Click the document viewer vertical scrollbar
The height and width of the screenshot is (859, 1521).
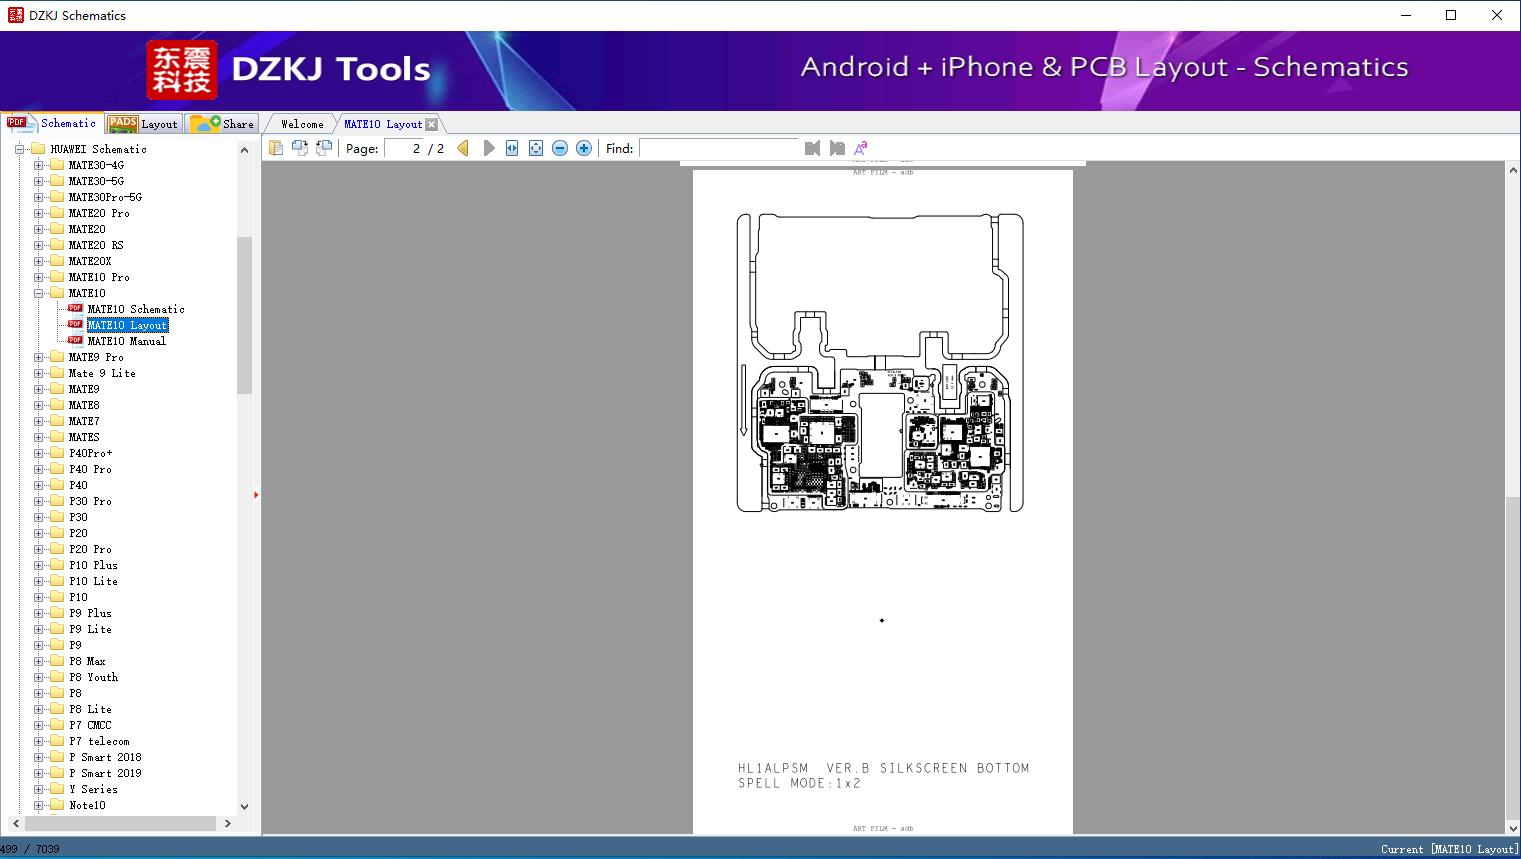(x=1512, y=500)
